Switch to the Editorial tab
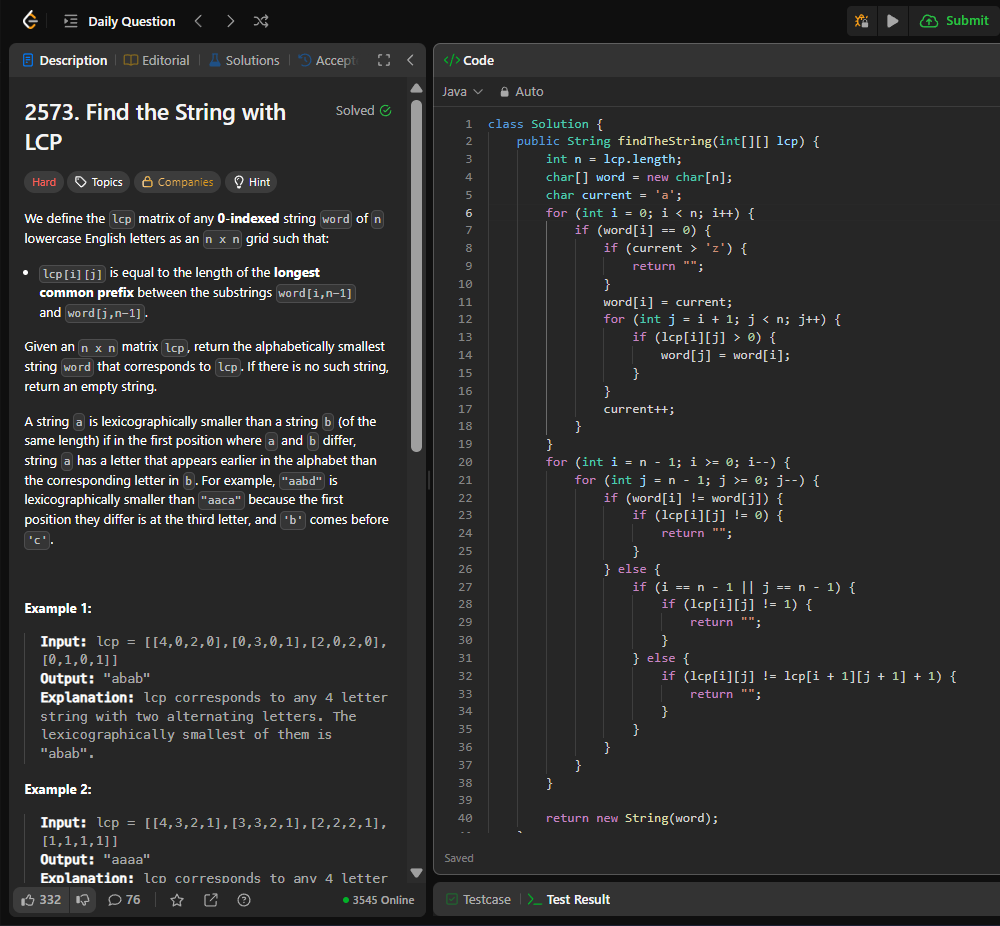1000x926 pixels. pyautogui.click(x=157, y=60)
